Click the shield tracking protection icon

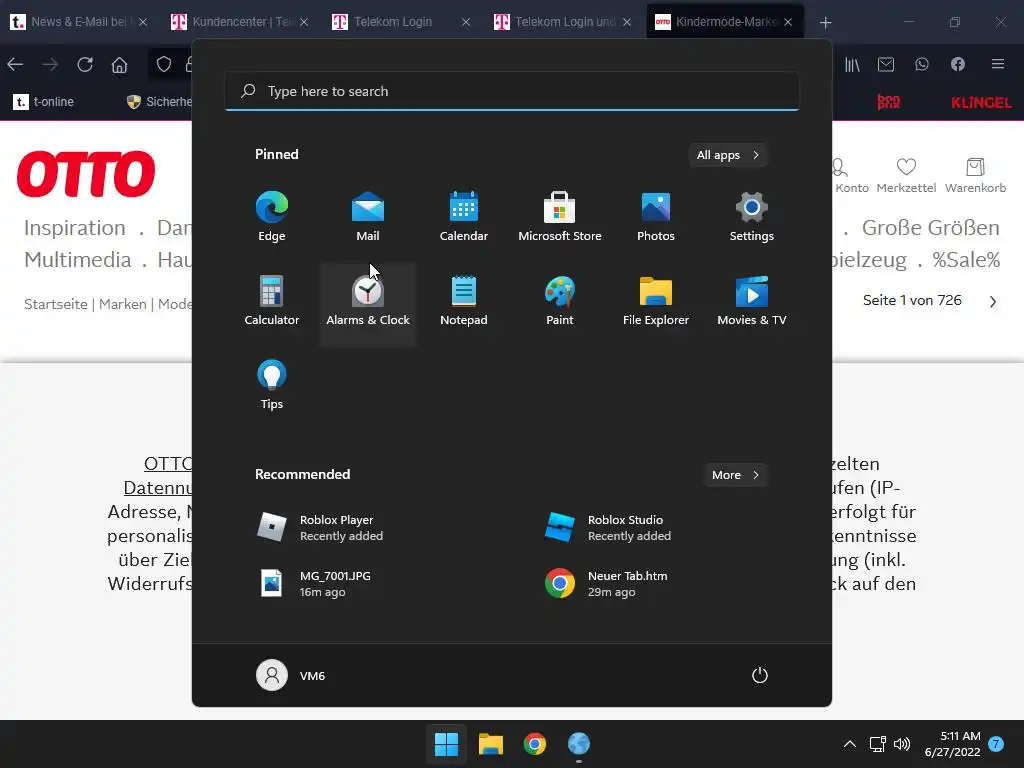164,65
